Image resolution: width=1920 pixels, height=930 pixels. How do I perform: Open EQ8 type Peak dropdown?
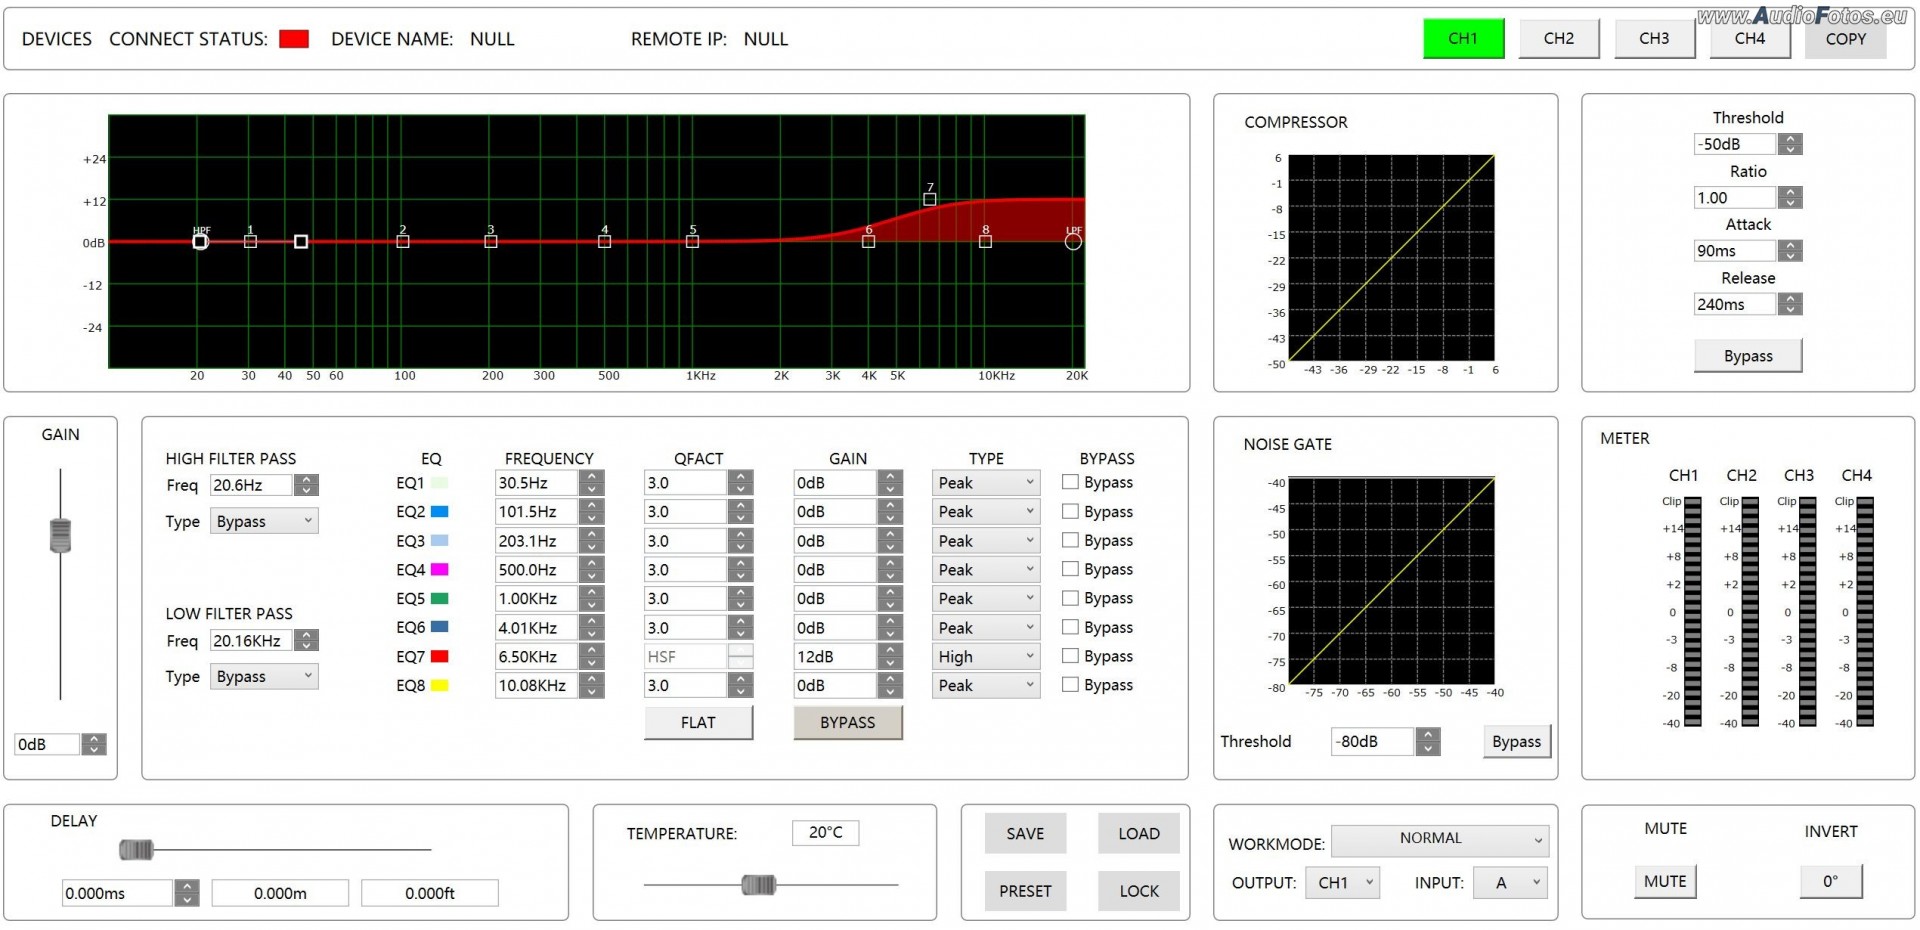point(986,686)
